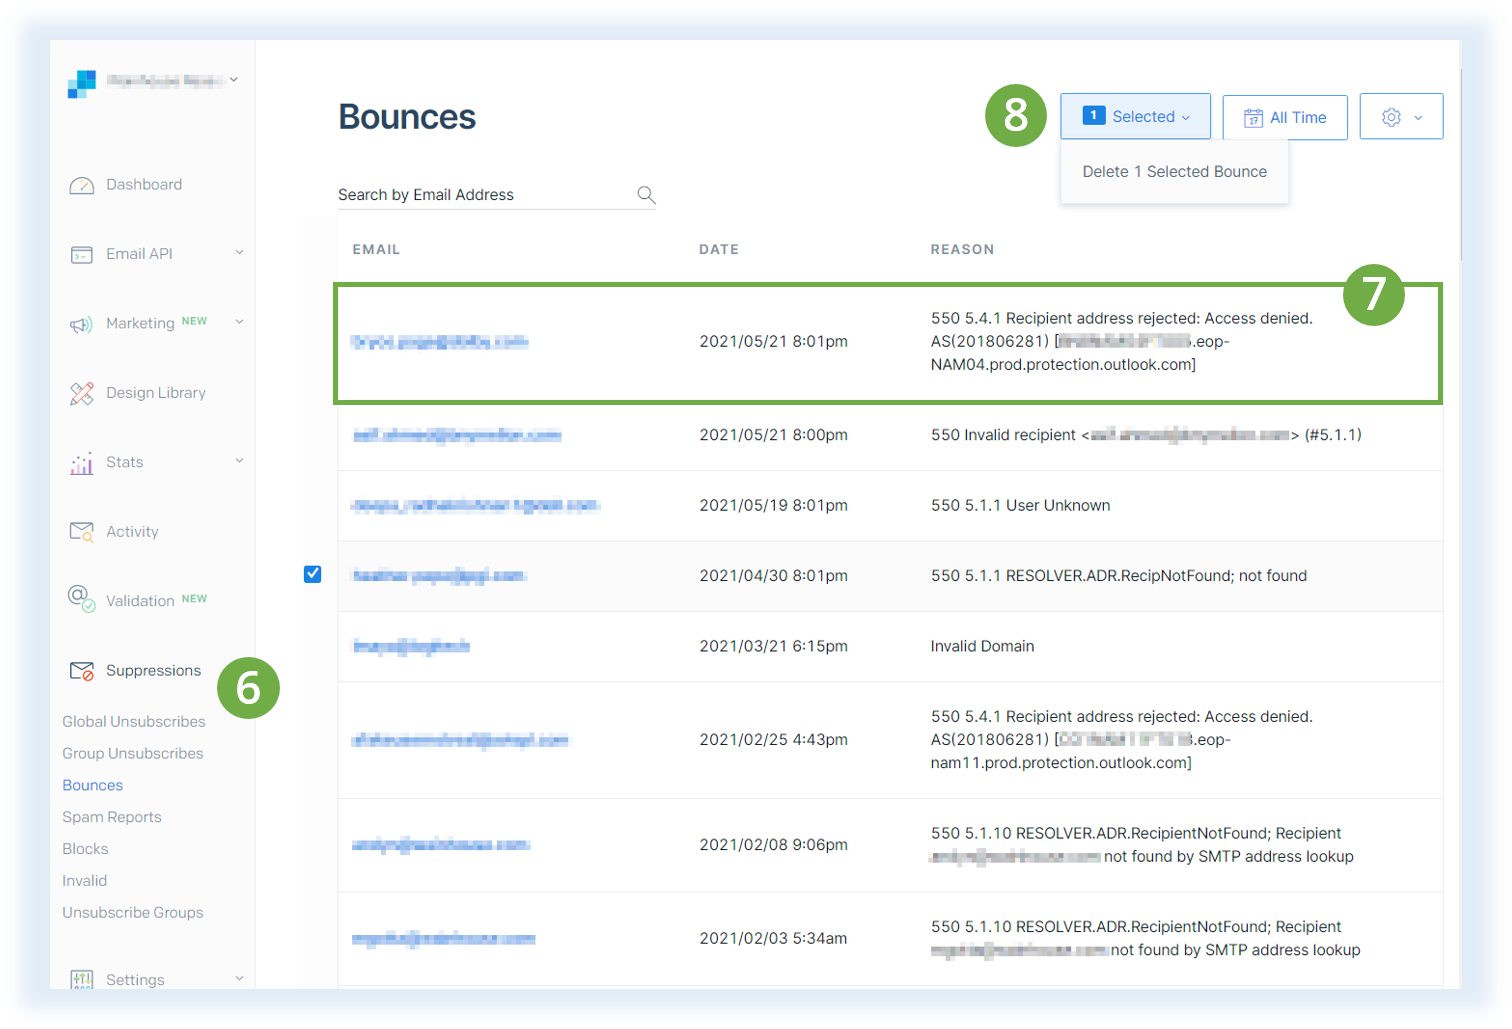This screenshot has height=1029, width=1512.
Task: Open settings via the gear icon
Action: 1389,116
